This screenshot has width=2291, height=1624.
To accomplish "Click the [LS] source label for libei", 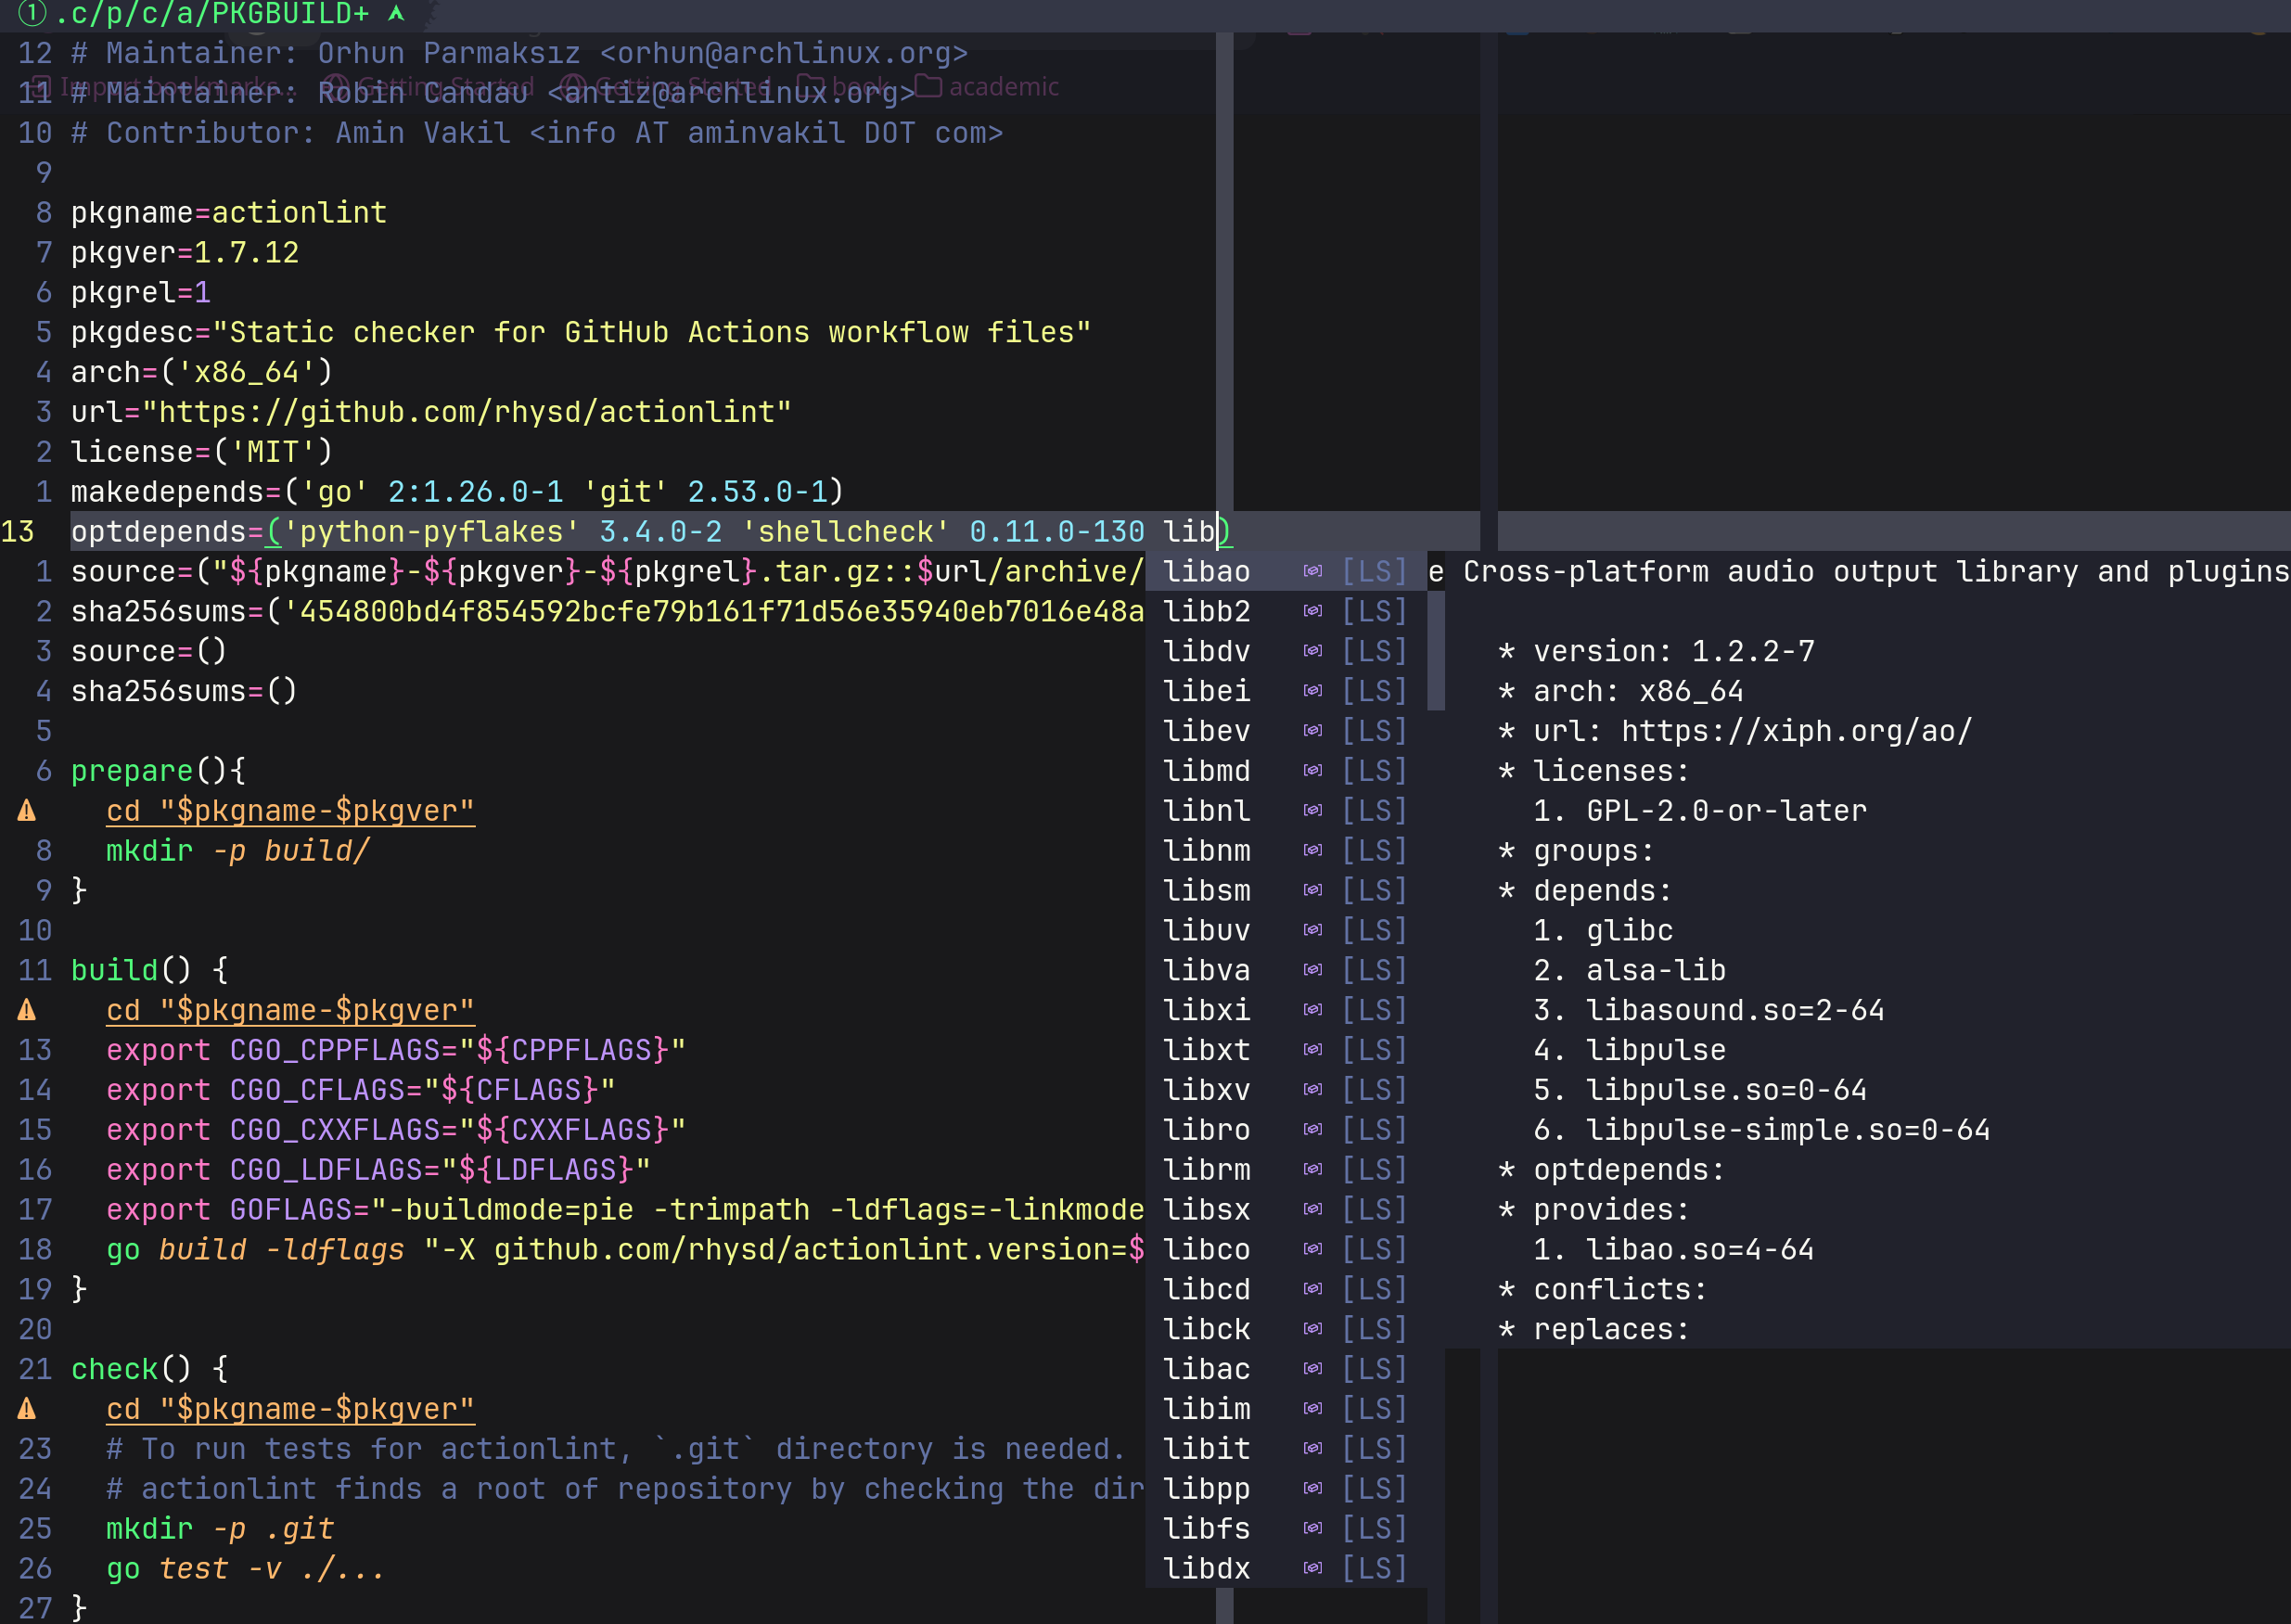I will coord(1374,691).
